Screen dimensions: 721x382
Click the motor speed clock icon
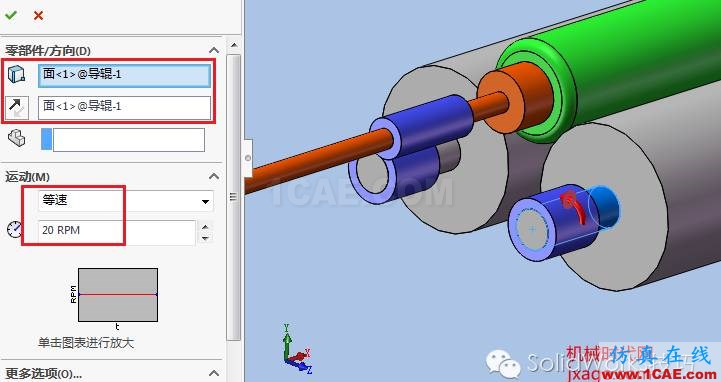point(15,228)
